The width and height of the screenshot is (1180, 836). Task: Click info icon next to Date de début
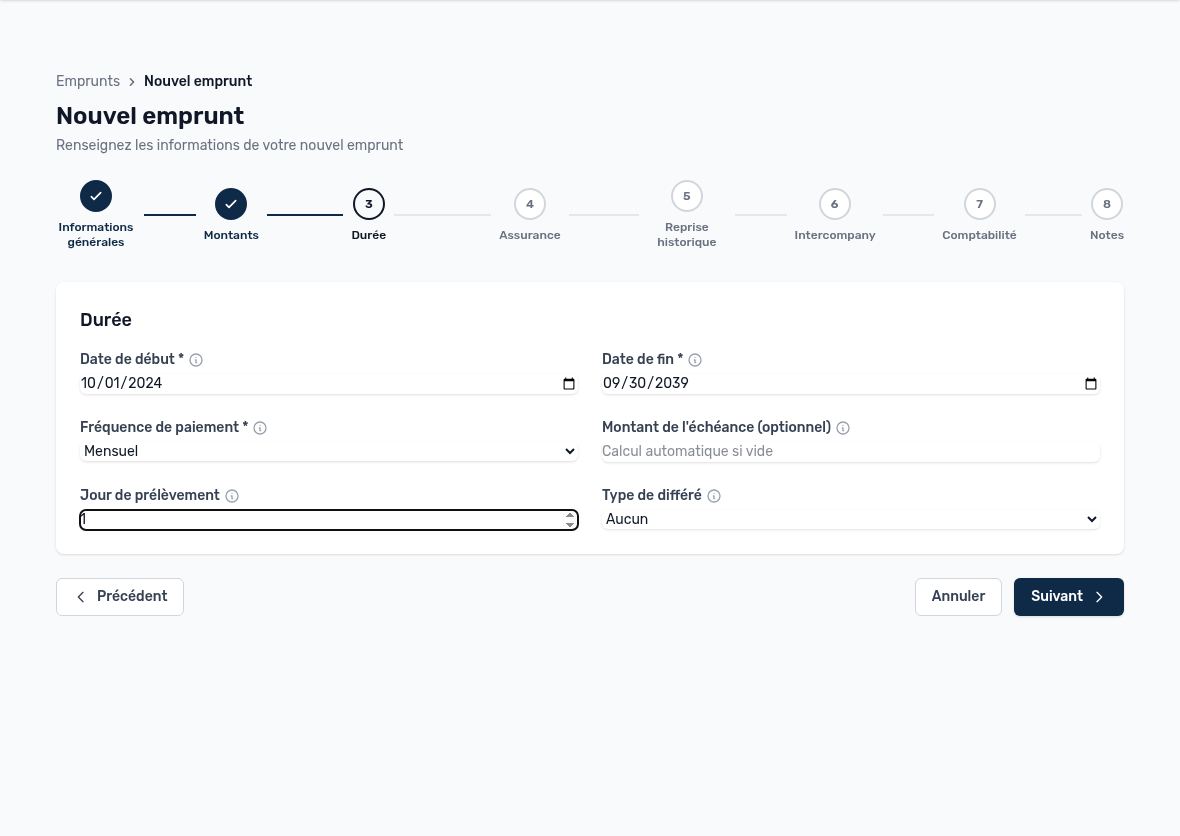point(196,360)
